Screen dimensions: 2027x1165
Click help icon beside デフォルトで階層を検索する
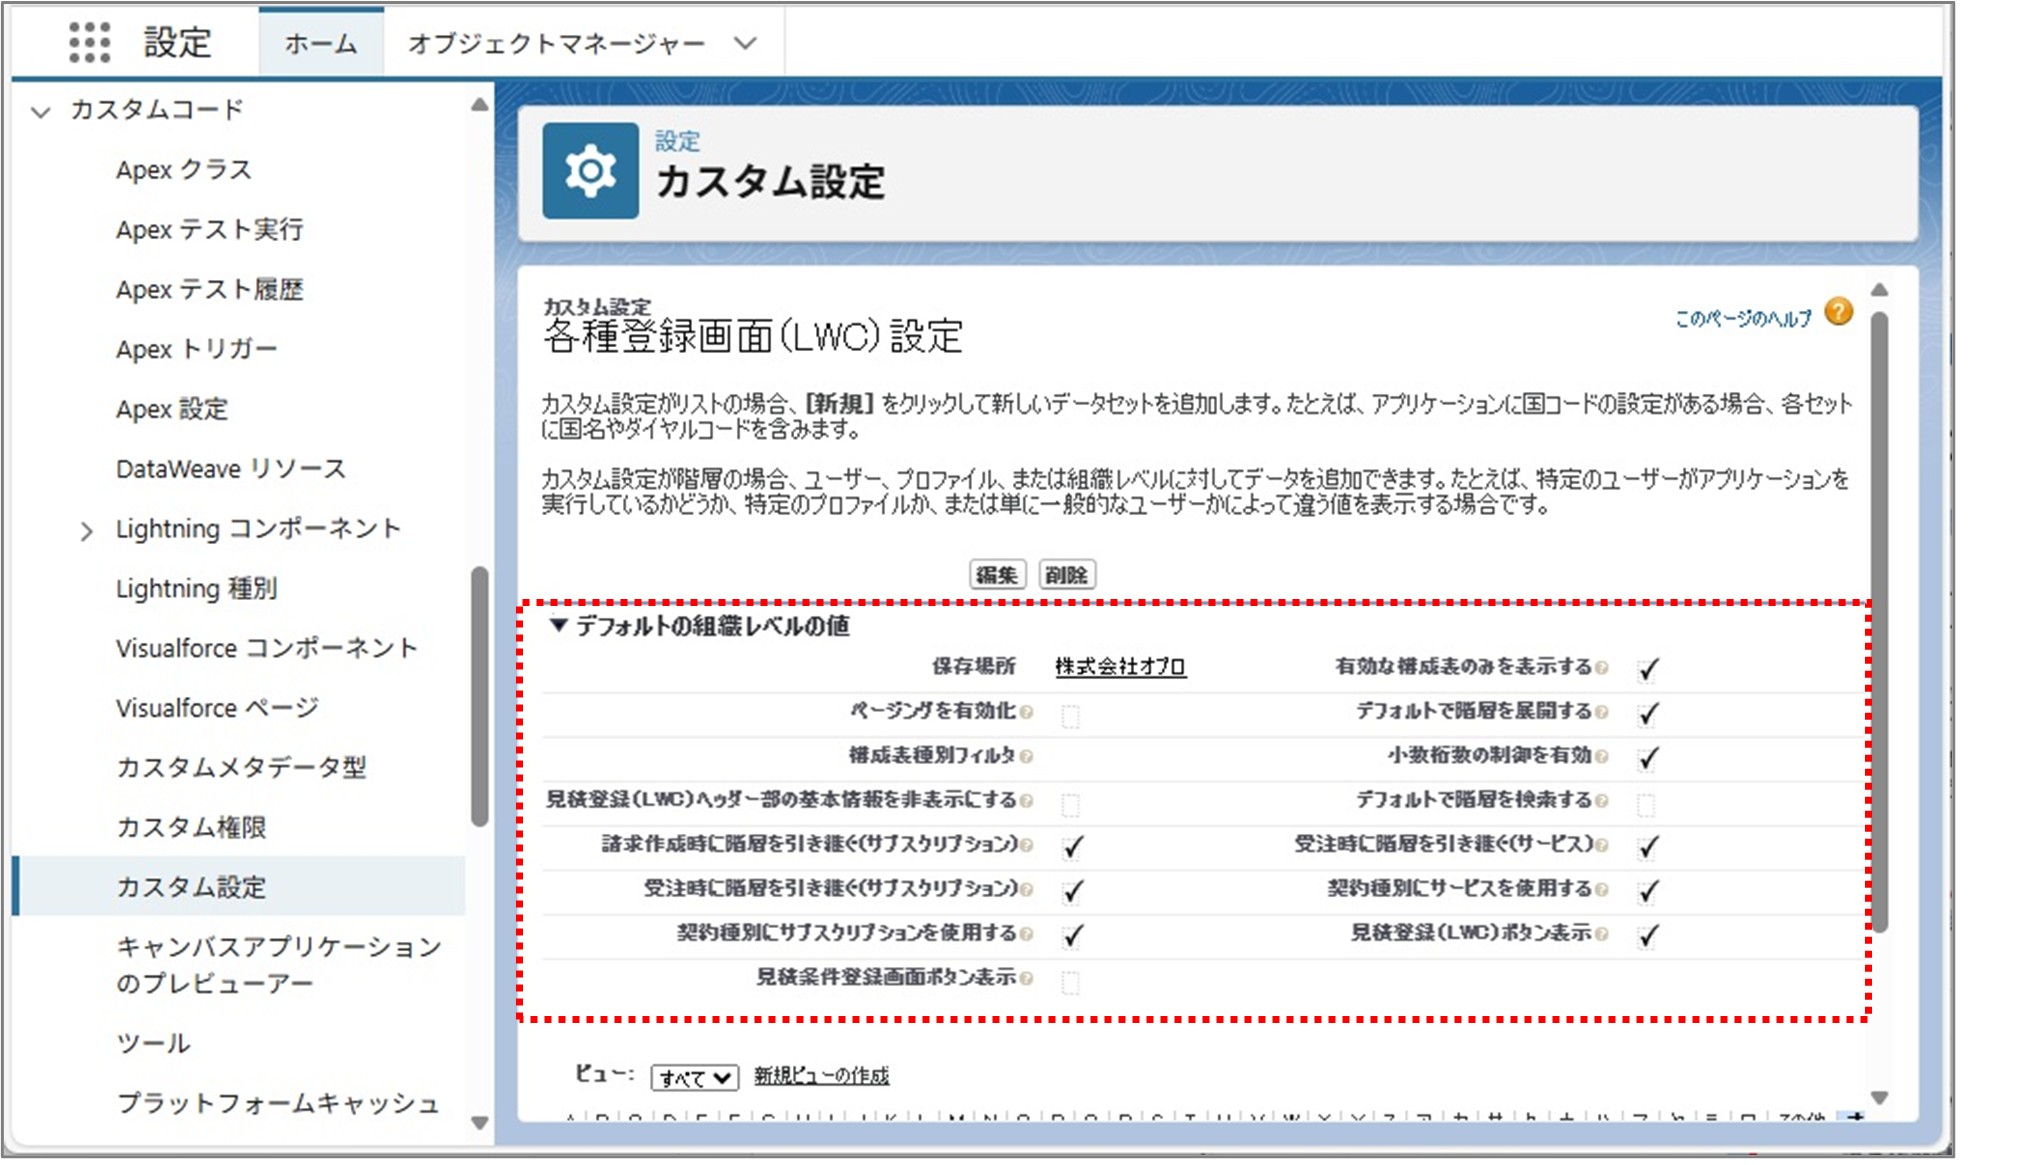click(x=1600, y=801)
